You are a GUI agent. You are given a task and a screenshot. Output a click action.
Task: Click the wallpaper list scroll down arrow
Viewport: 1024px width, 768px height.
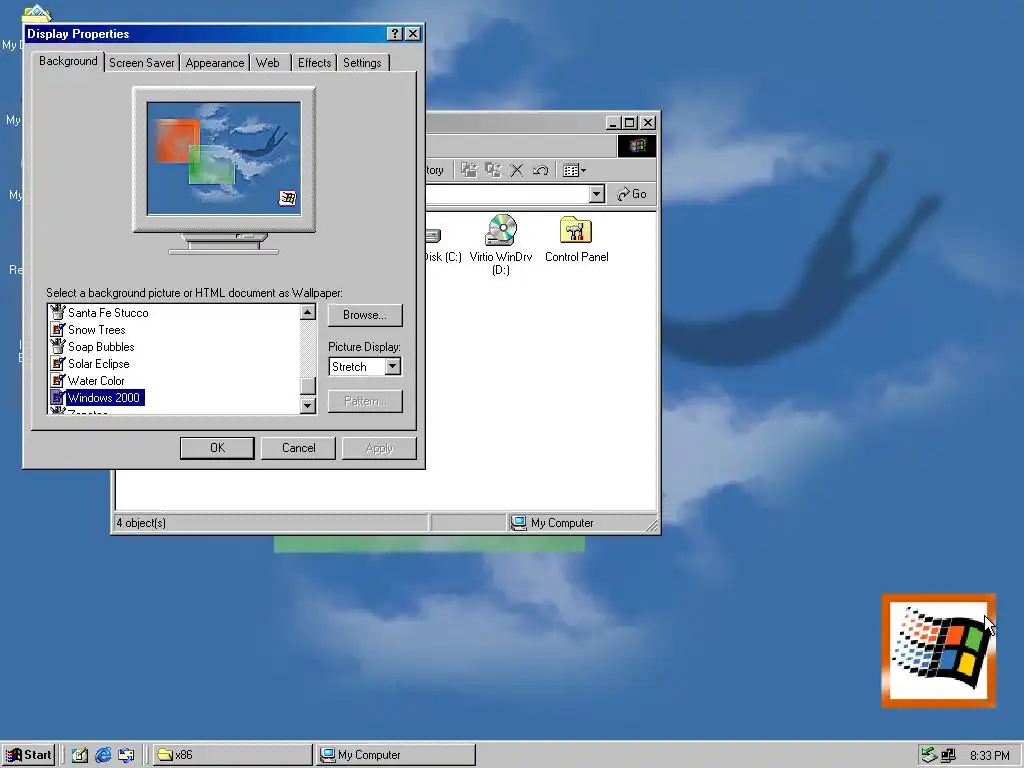tap(308, 406)
